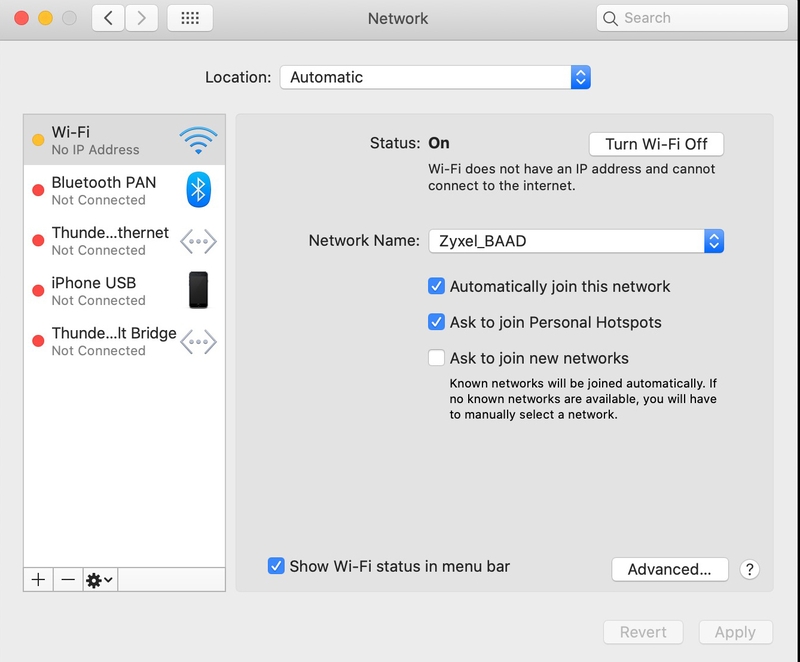Click the Thunderbolt Ethernet arrows icon

coord(198,241)
